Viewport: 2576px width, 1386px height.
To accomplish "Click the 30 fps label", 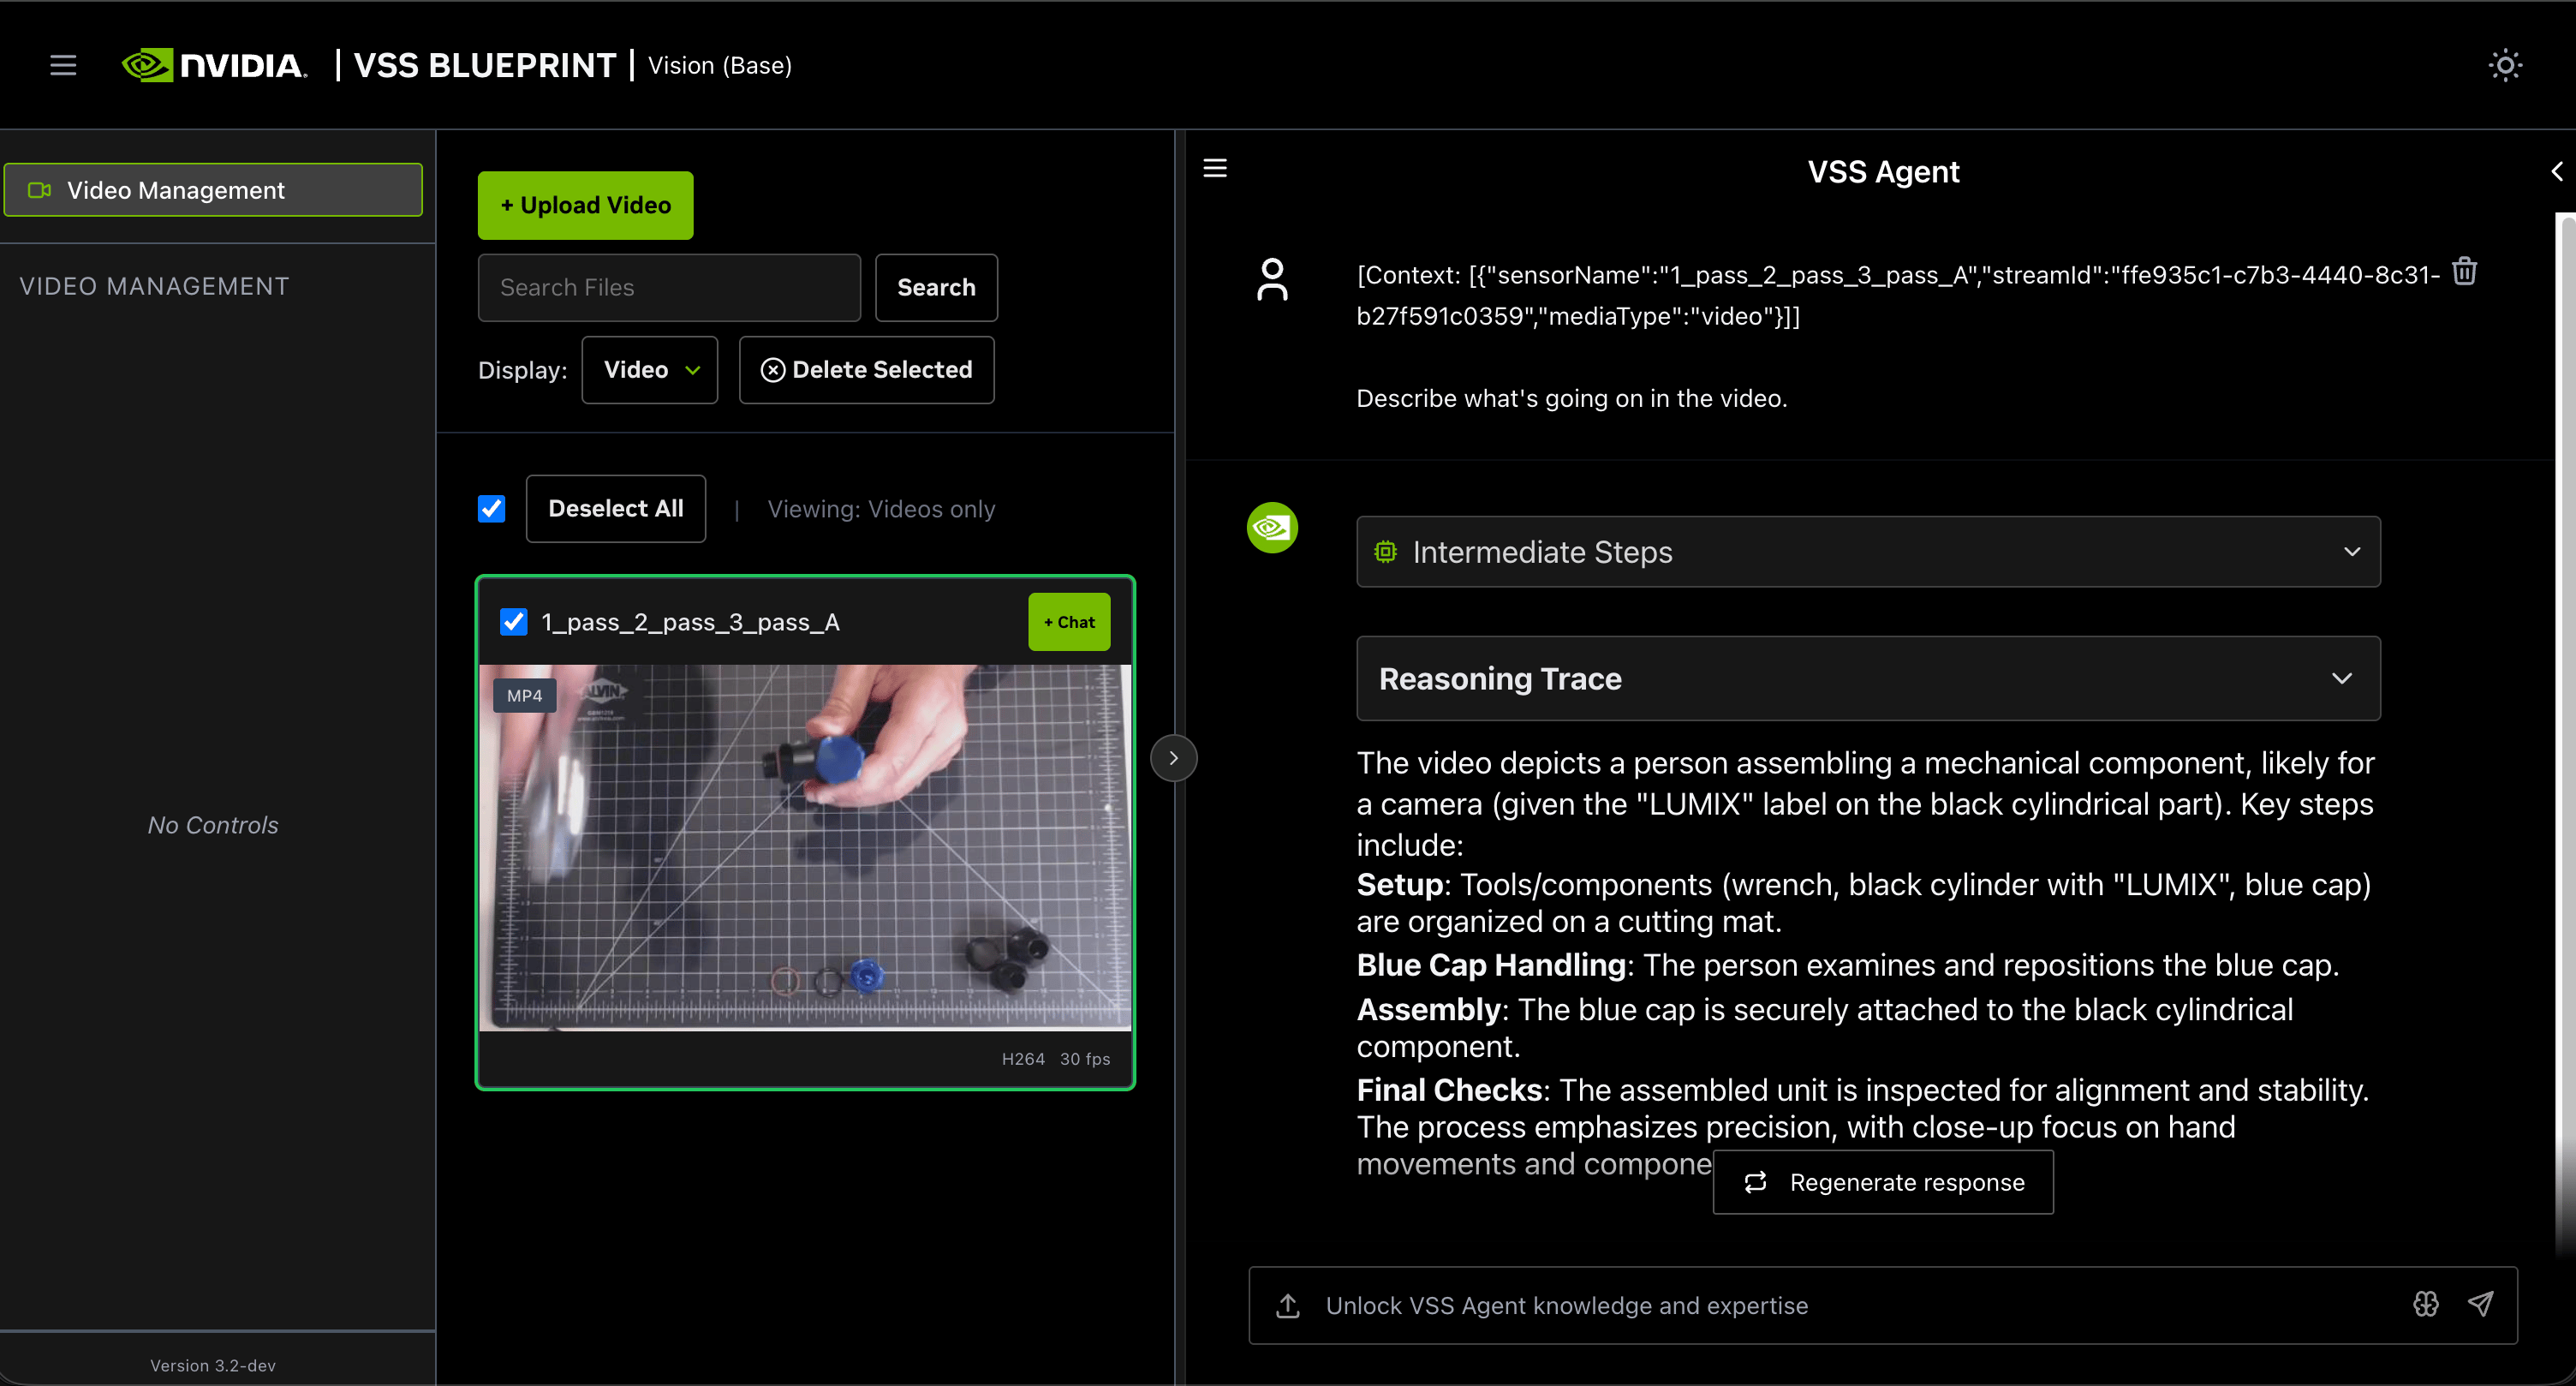I will [x=1085, y=1060].
